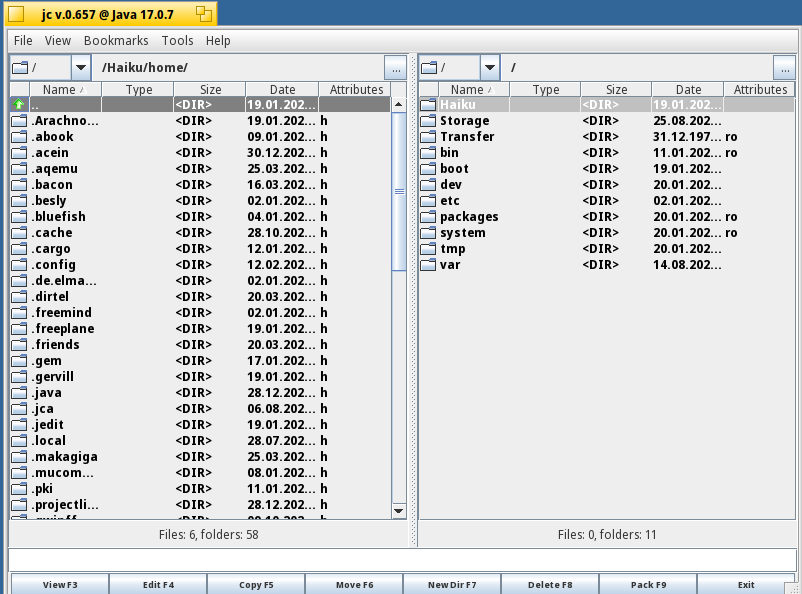Click the folder icon beside .java
The width and height of the screenshot is (802, 594).
coord(19,393)
